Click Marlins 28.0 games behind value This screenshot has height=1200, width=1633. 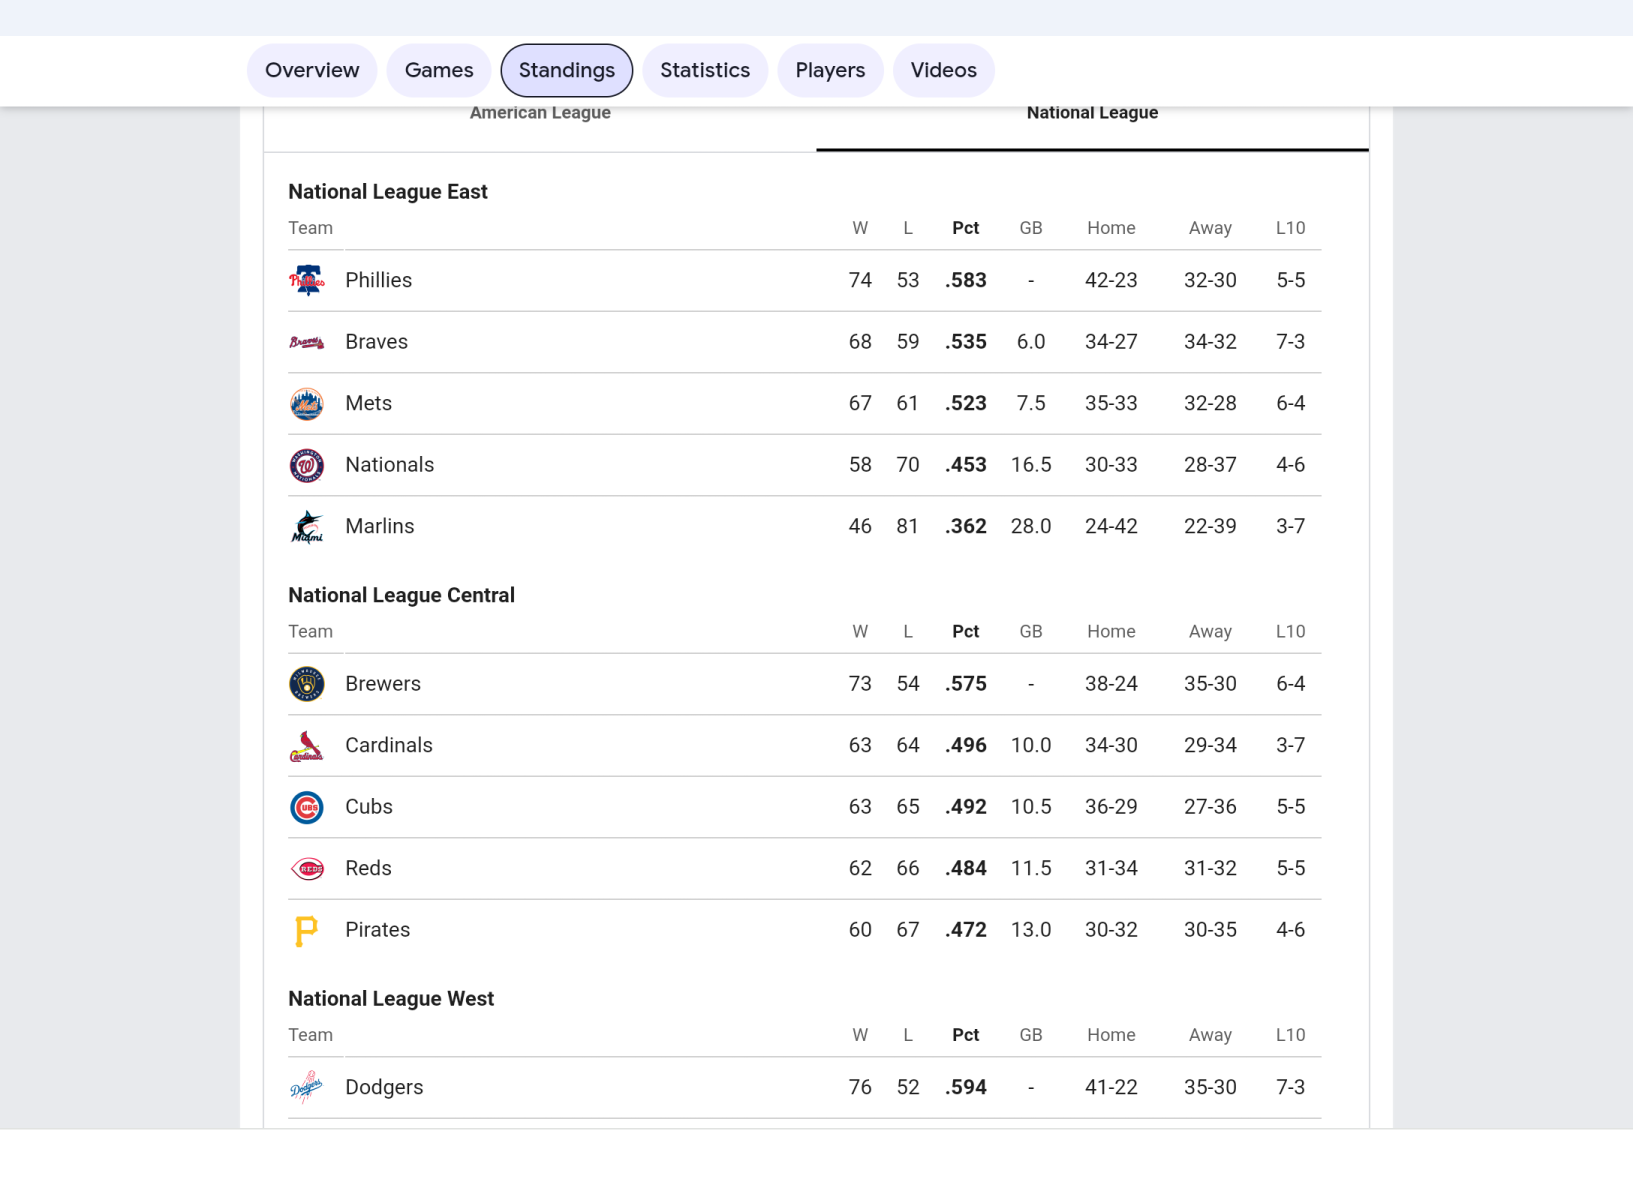(1031, 526)
